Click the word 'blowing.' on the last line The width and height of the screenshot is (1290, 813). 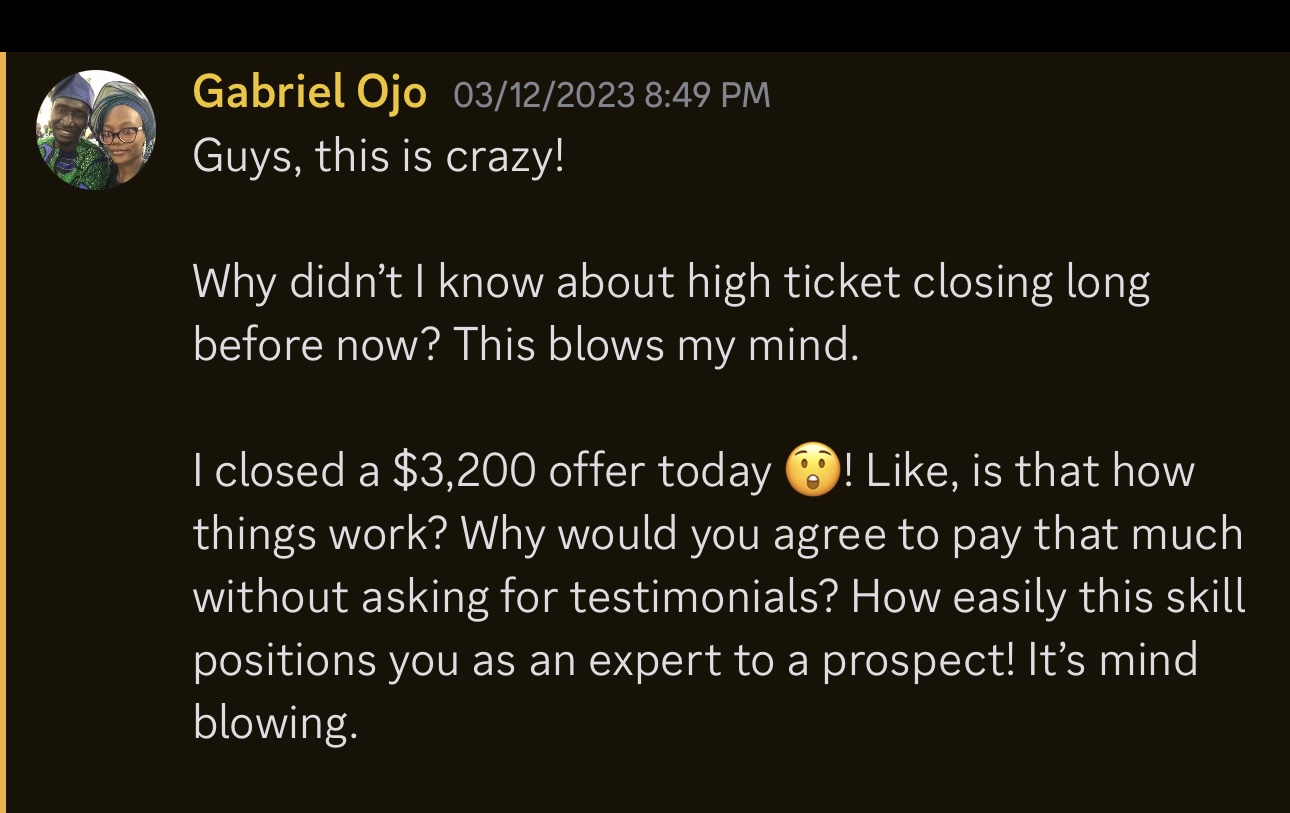[275, 723]
